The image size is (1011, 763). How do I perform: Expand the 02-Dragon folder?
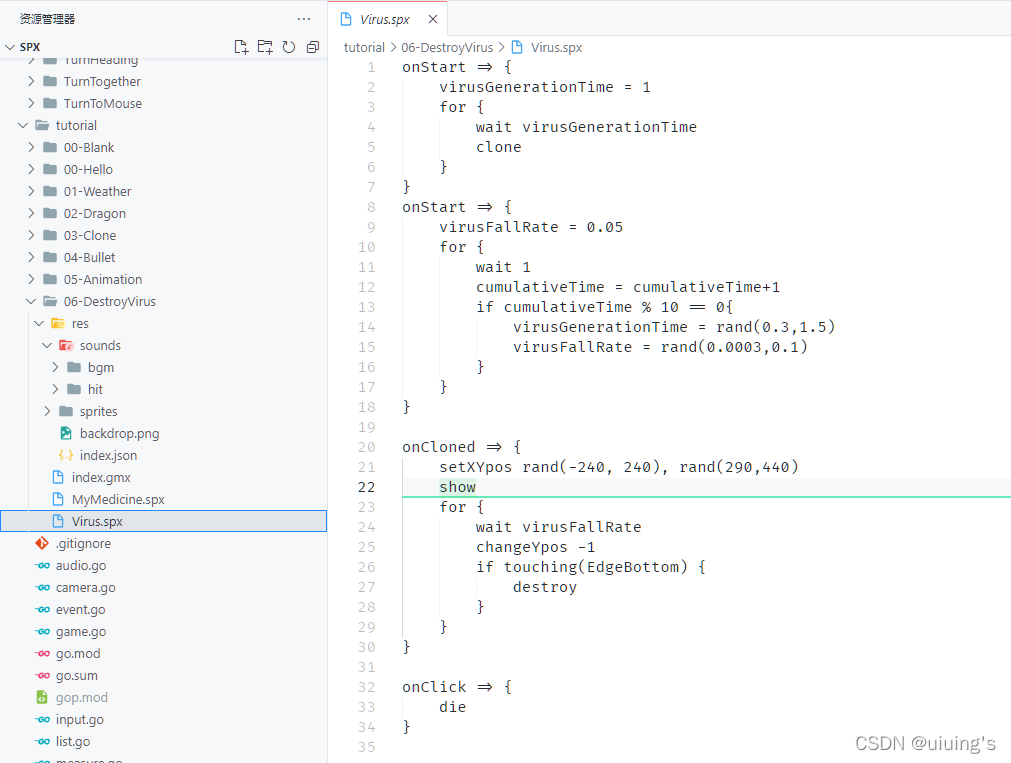pyautogui.click(x=31, y=213)
